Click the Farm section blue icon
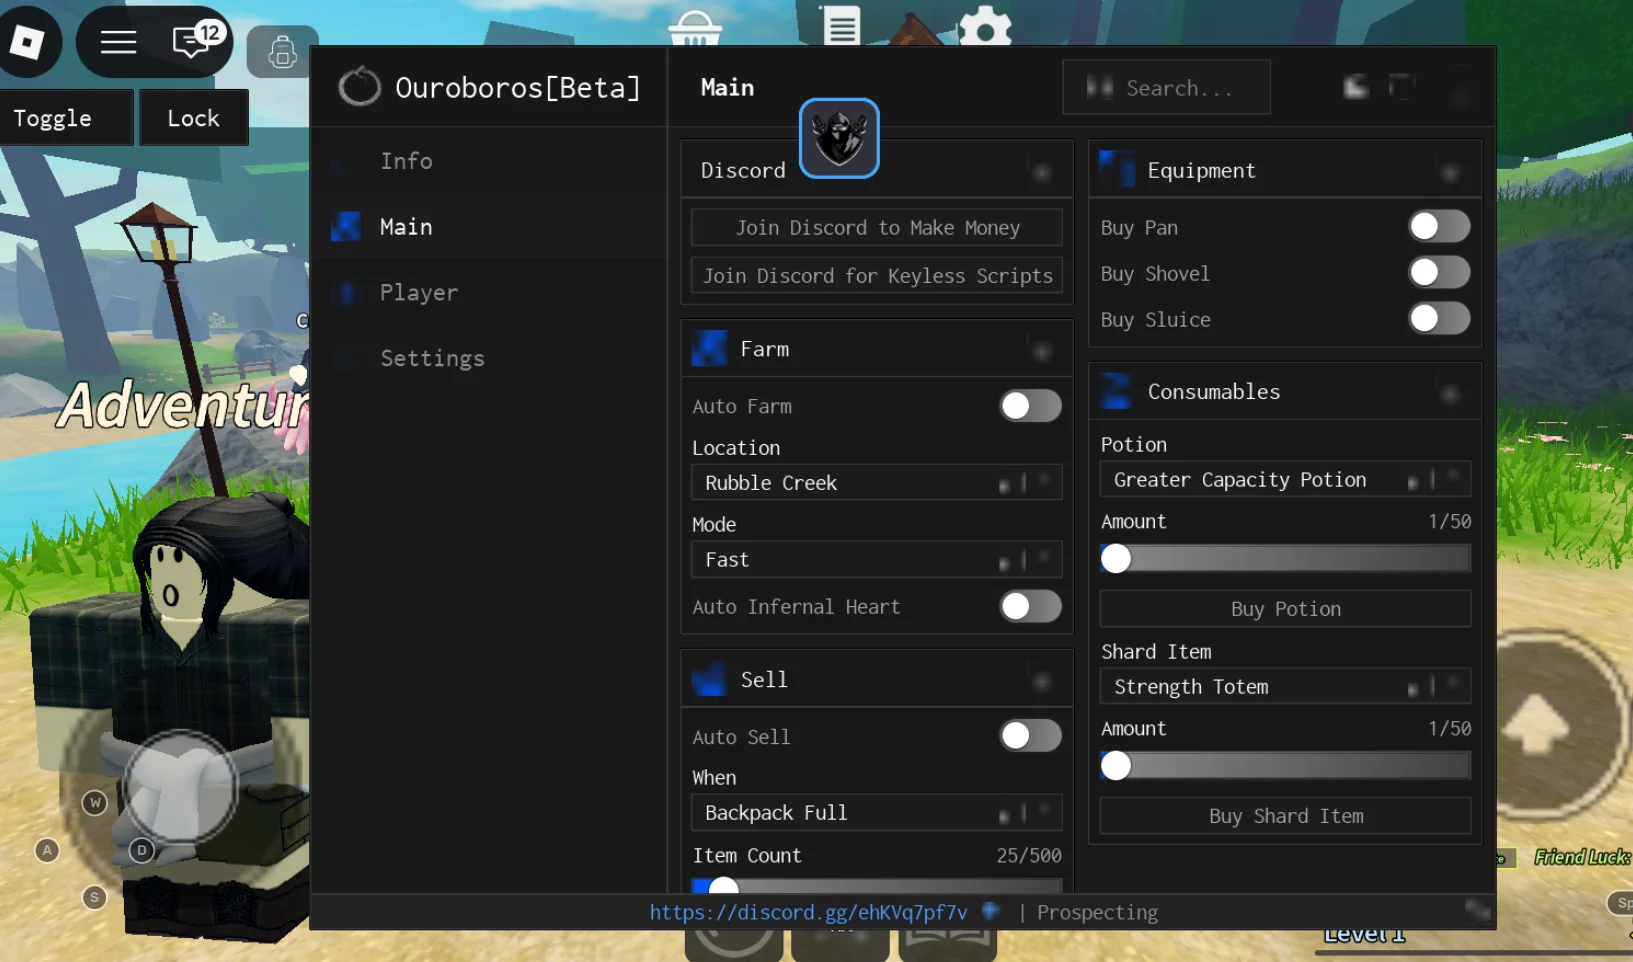Viewport: 1633px width, 962px height. 710,349
